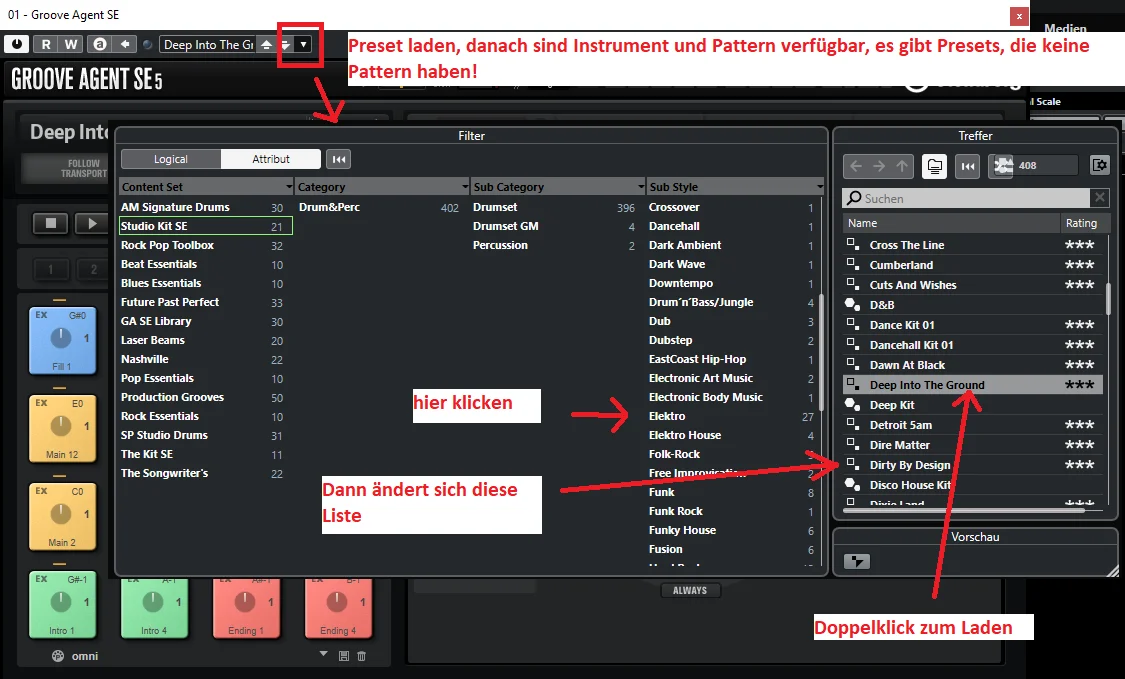Open the Sub Category column dropdown
Image resolution: width=1125 pixels, height=679 pixels.
pos(641,187)
